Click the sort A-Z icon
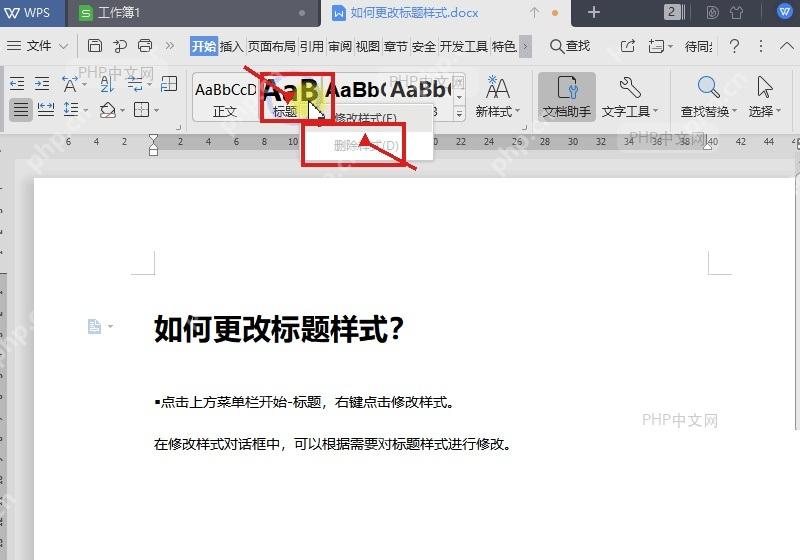 coord(107,83)
